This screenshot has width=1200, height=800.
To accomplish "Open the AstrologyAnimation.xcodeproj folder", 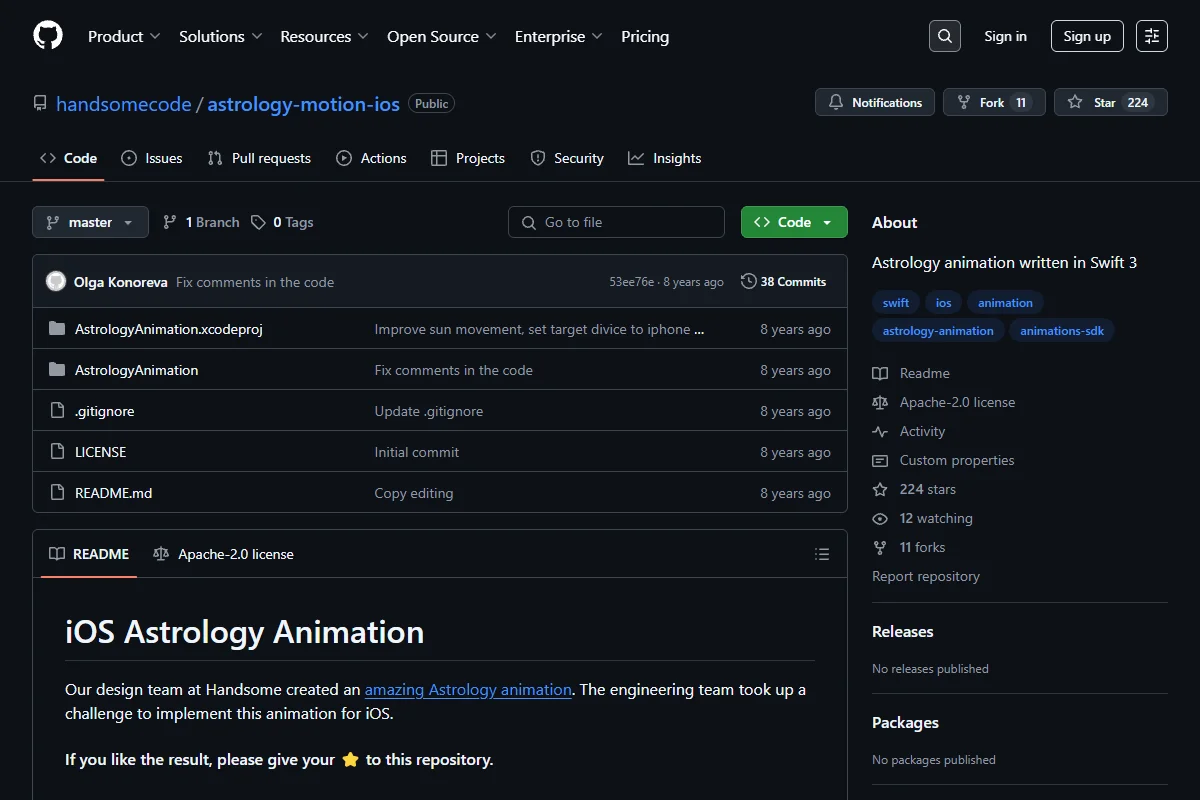I will (169, 329).
